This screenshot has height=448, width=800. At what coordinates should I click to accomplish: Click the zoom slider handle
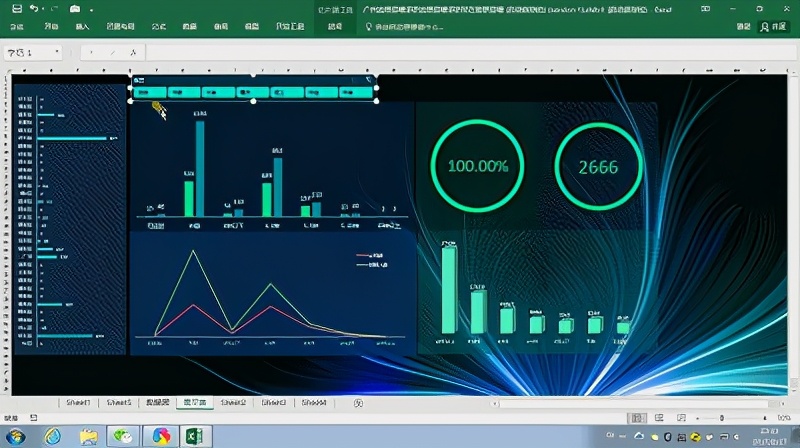tap(722, 418)
